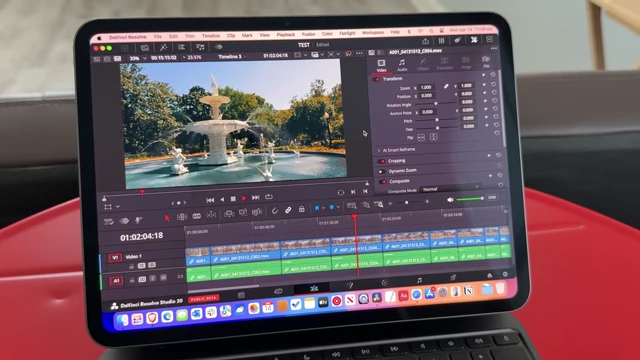Toggle the Composite enable switch
This screenshot has width=640, height=360.
pos(383,182)
